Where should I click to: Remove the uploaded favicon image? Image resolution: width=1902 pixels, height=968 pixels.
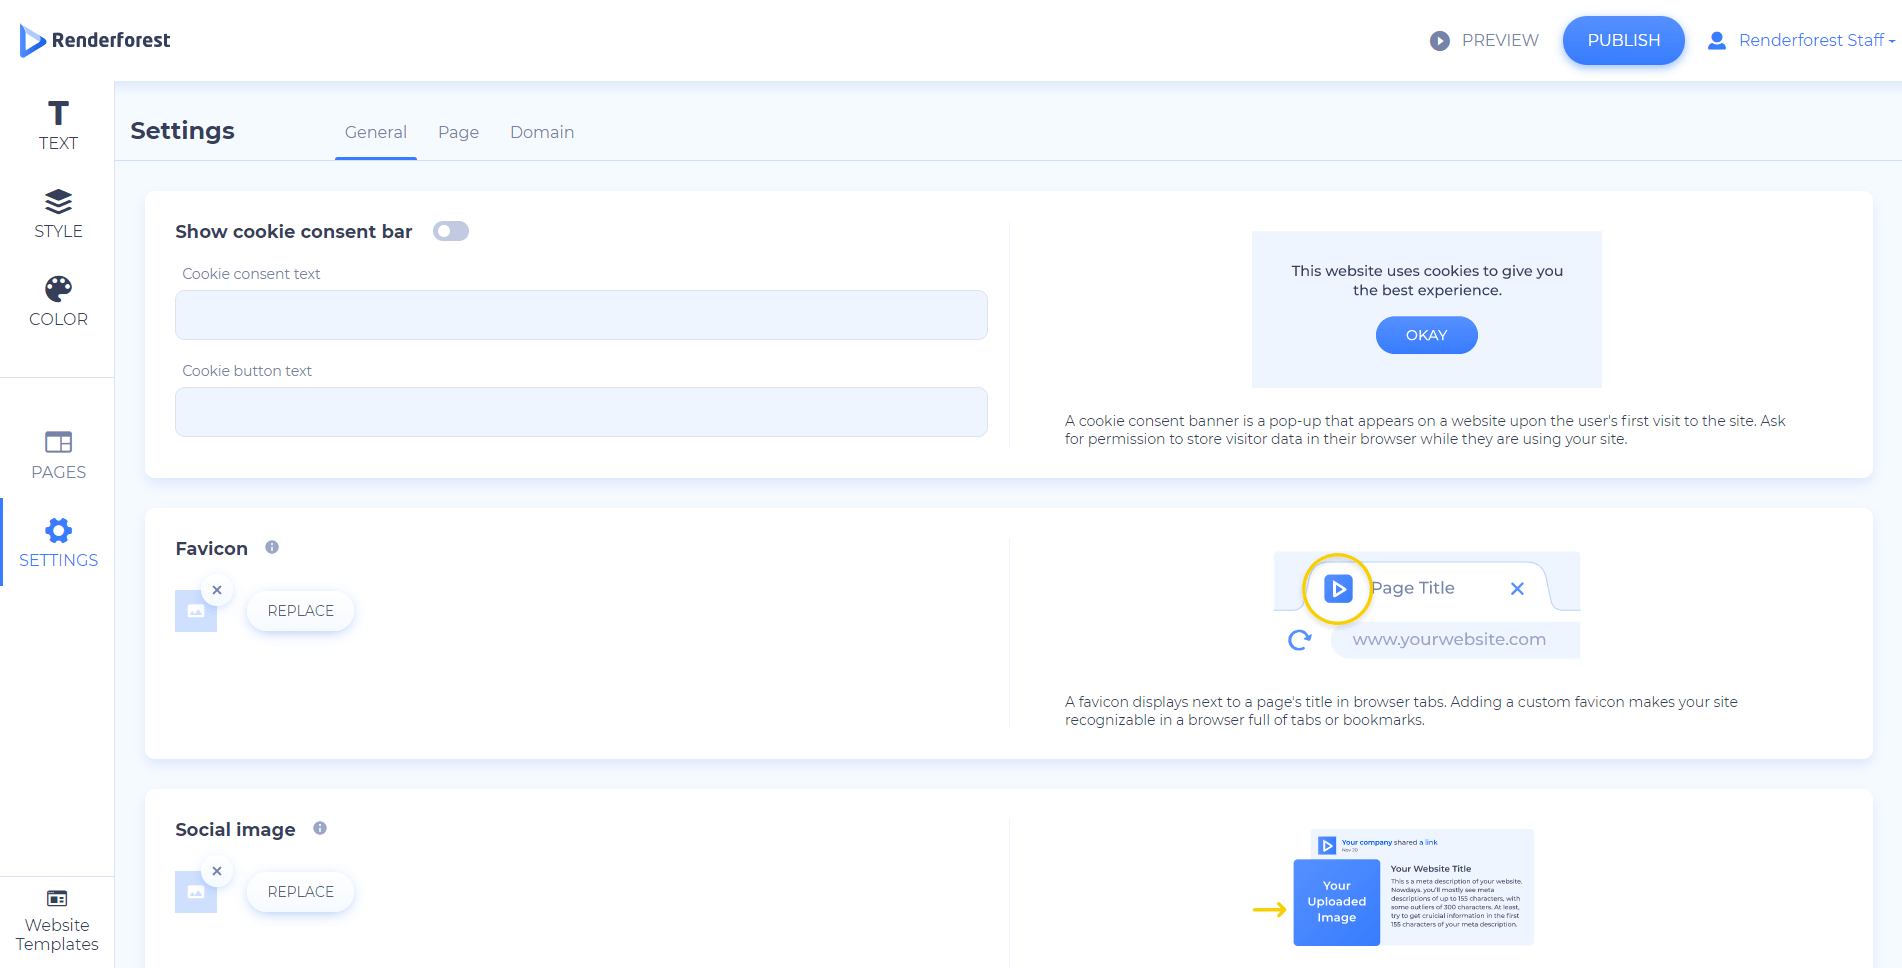[217, 590]
